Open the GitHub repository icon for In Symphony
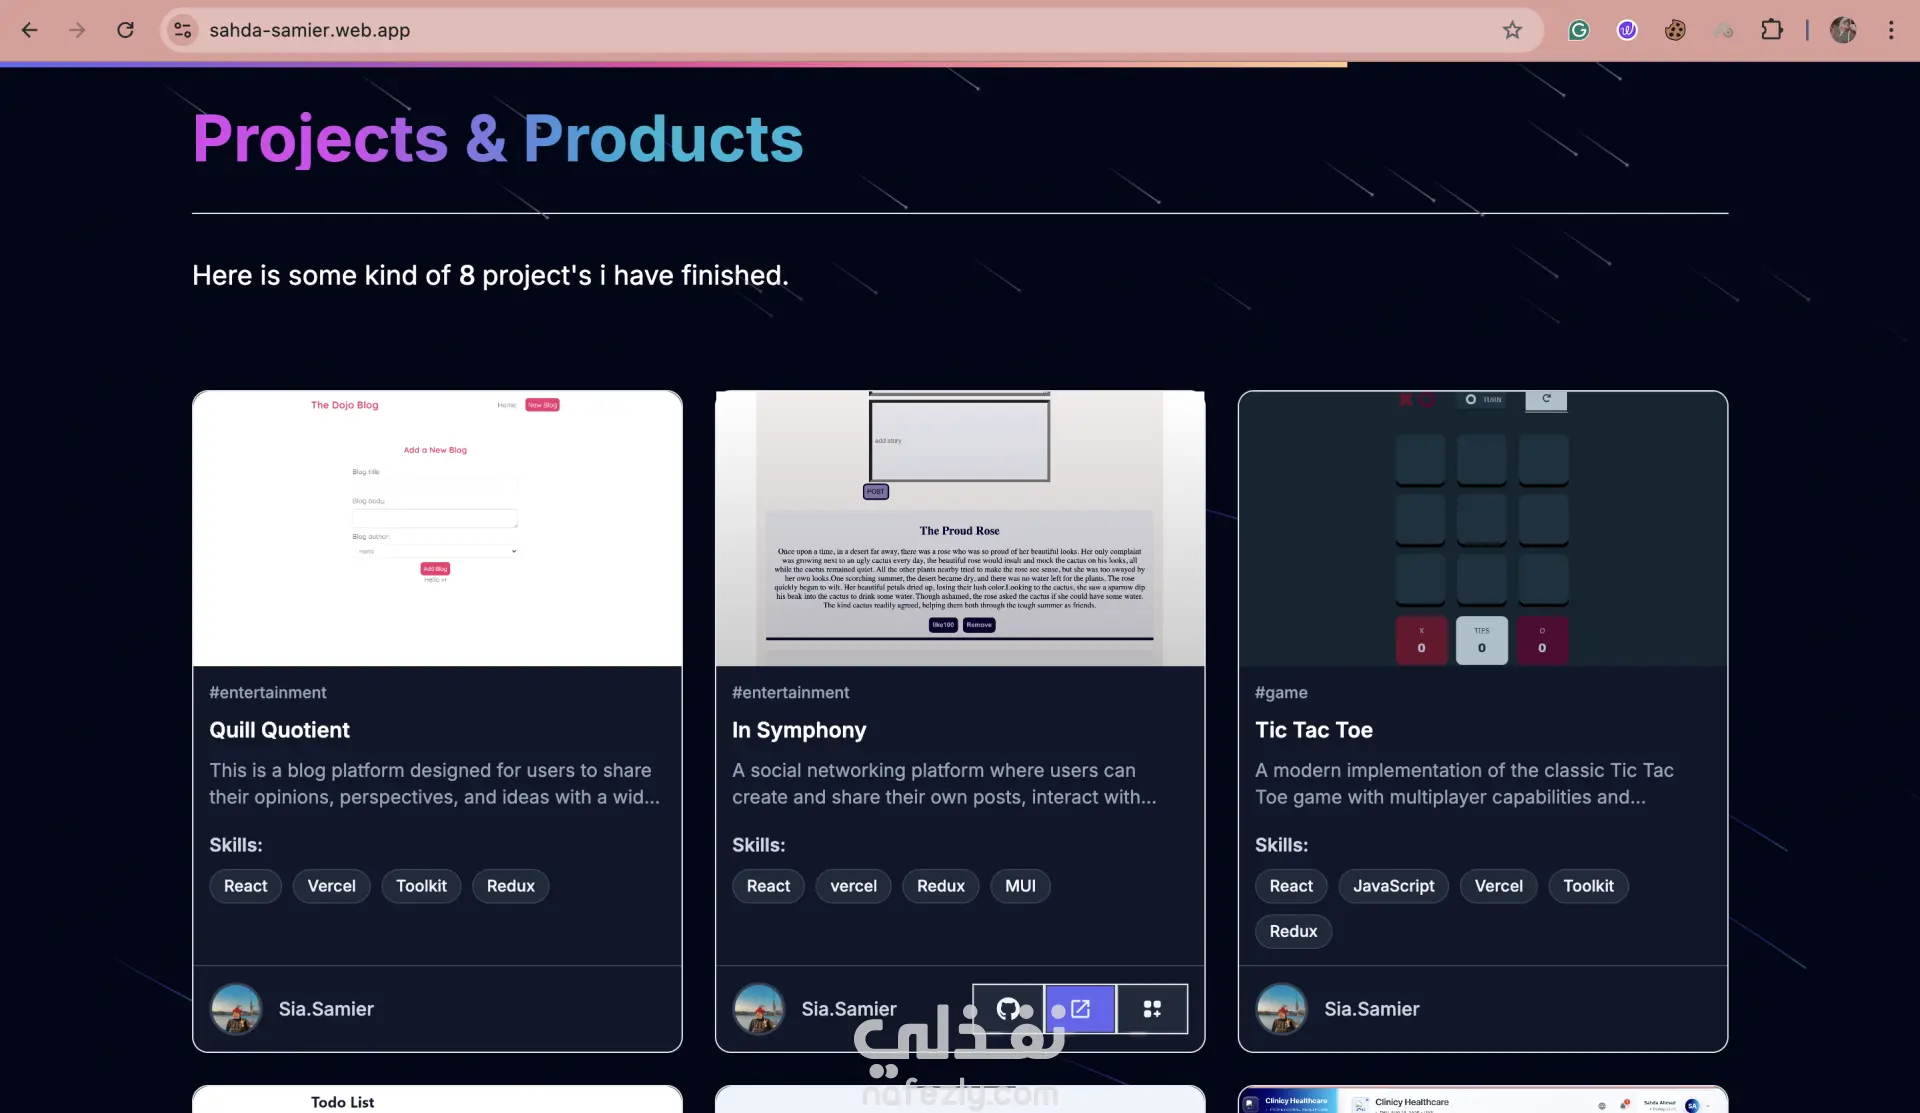The height and width of the screenshot is (1113, 1920). coord(1008,1009)
